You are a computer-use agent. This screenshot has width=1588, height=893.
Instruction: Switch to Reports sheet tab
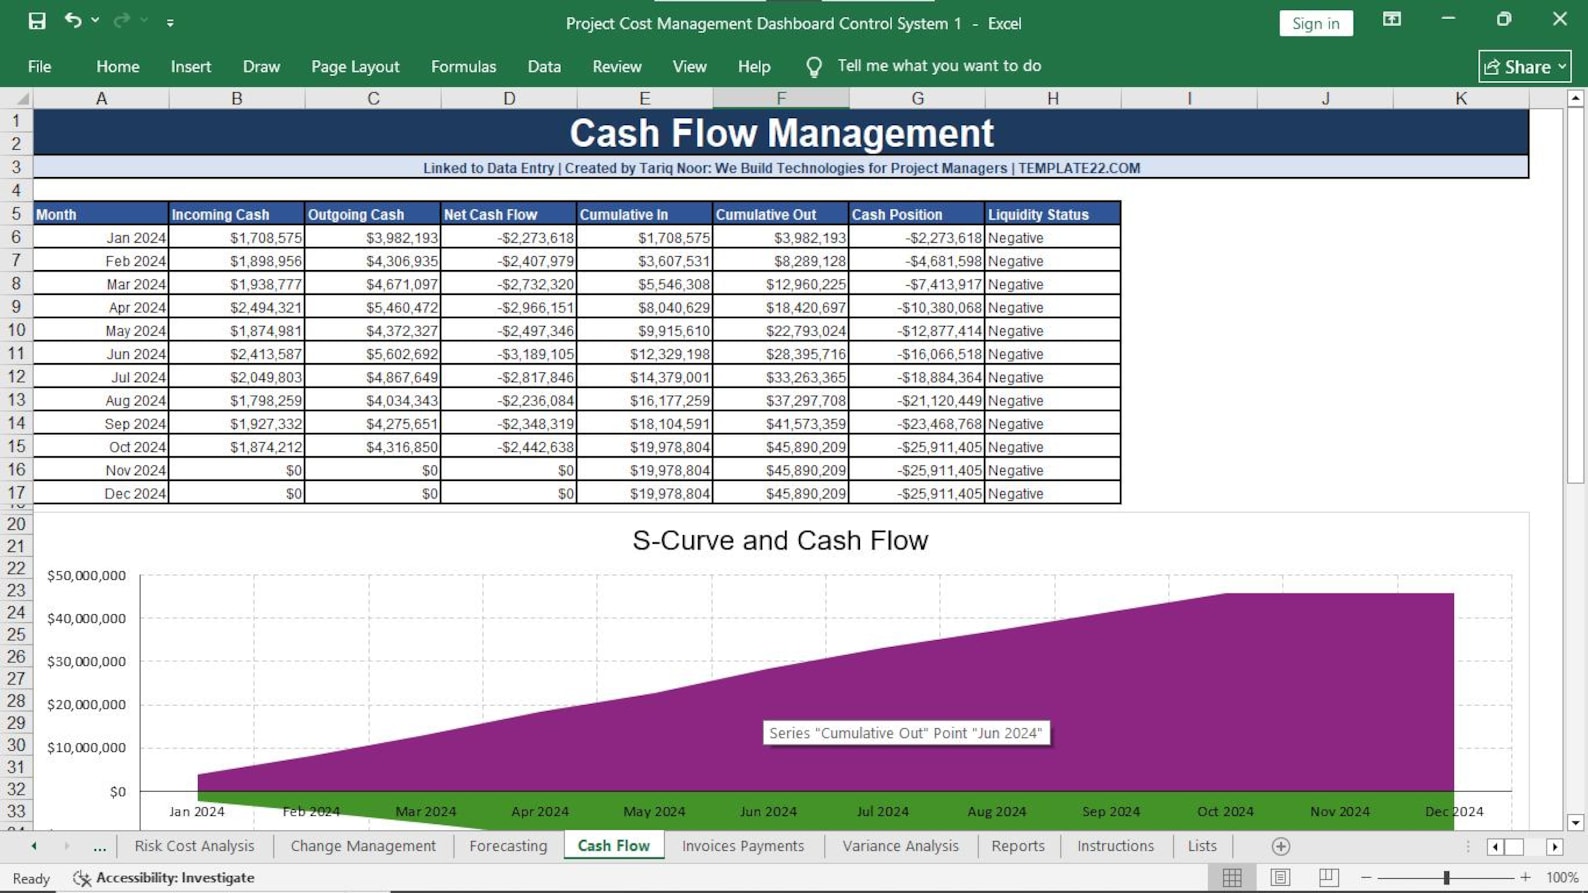pos(1018,846)
